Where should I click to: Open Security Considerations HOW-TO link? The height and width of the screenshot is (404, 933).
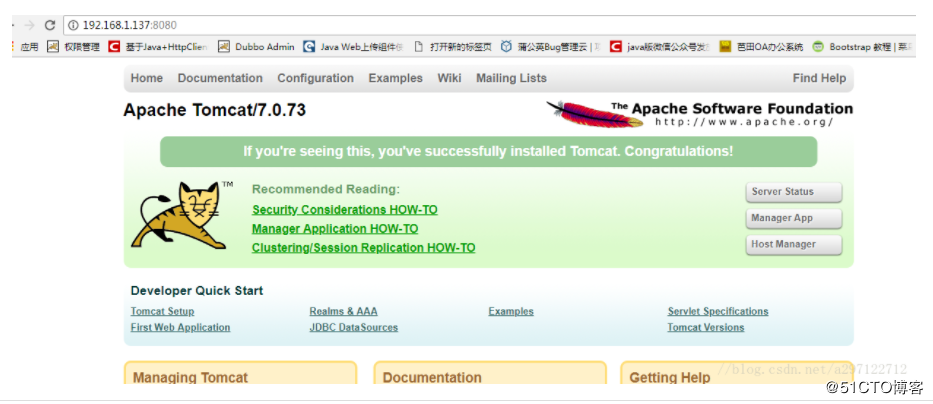coord(345,209)
